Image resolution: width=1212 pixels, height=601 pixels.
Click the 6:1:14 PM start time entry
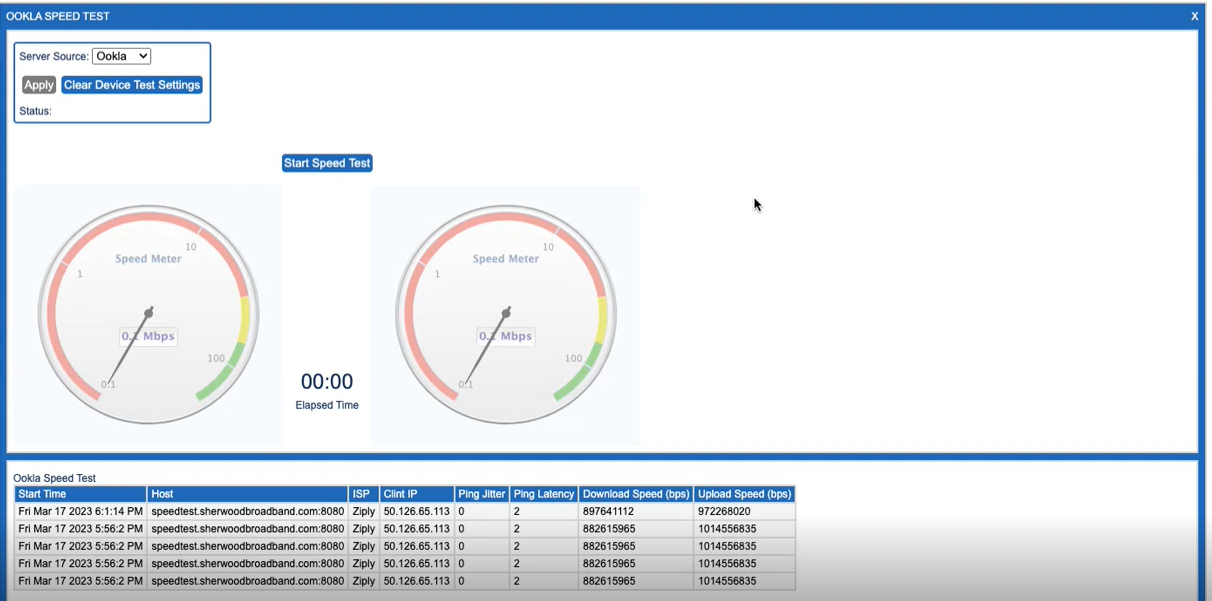81,512
